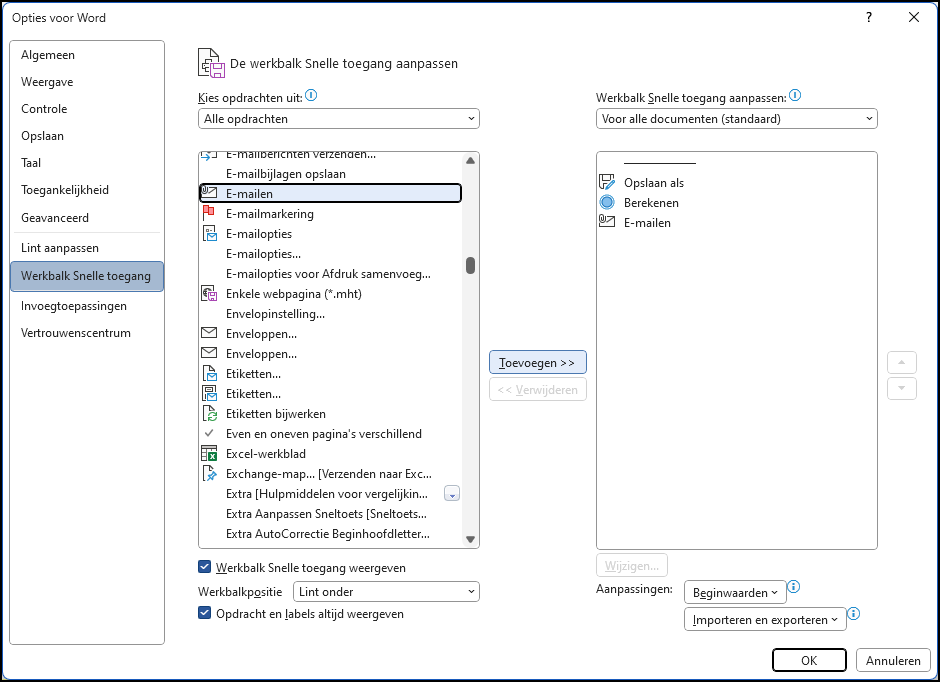Expand the Beginwaarden dropdown button

735,592
